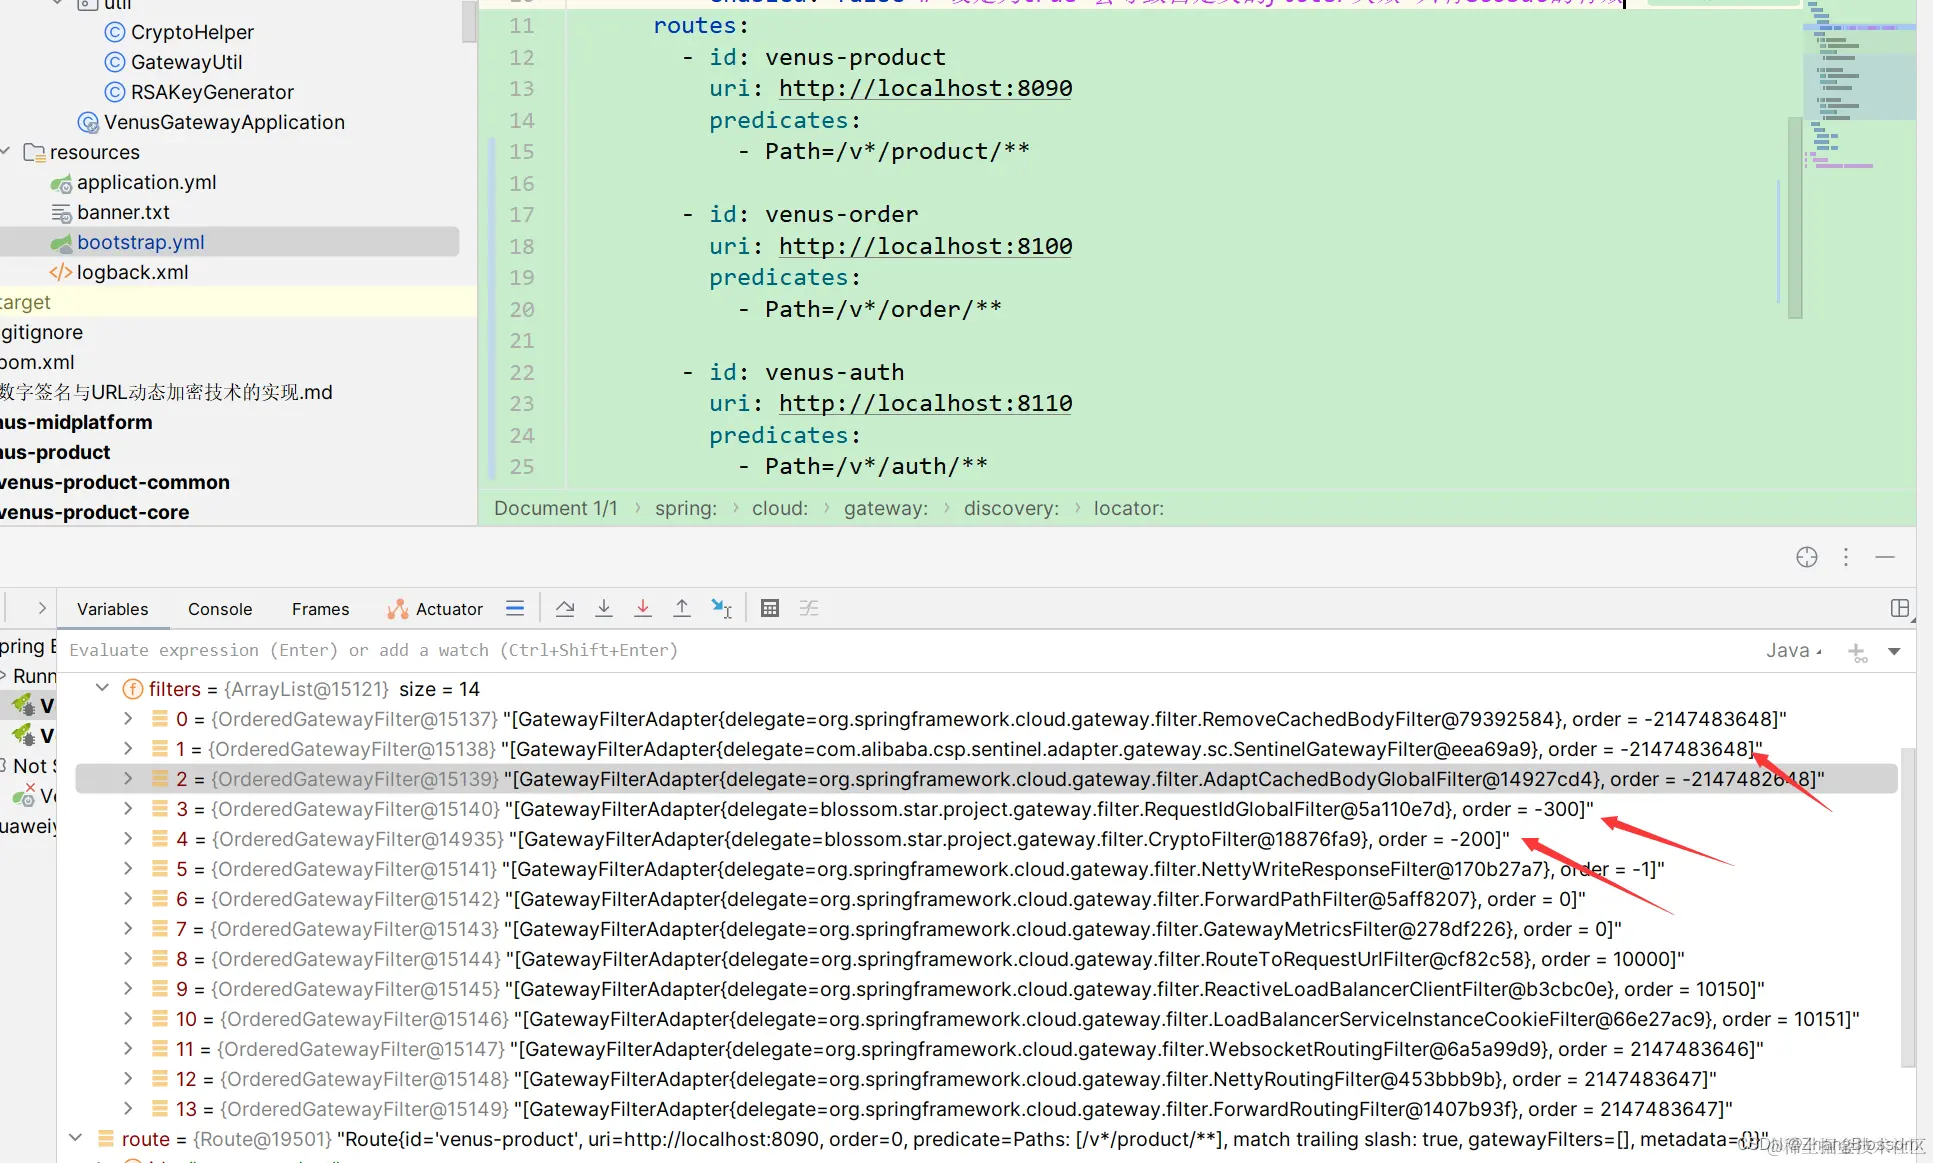The image size is (1933, 1163).
Task: Select the application.yml file in project tree
Action: click(x=146, y=182)
